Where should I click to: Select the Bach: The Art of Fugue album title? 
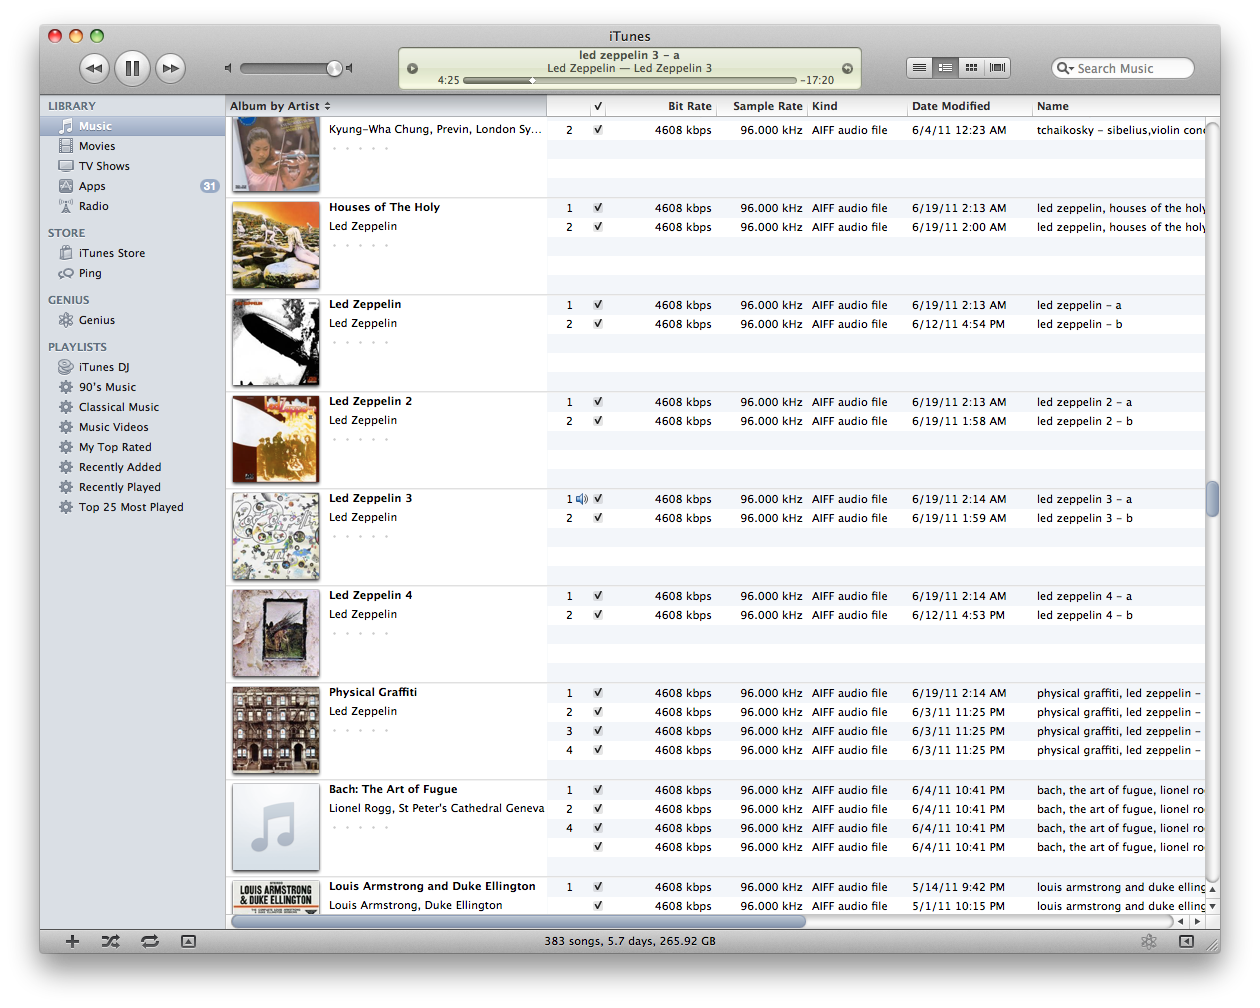point(393,790)
